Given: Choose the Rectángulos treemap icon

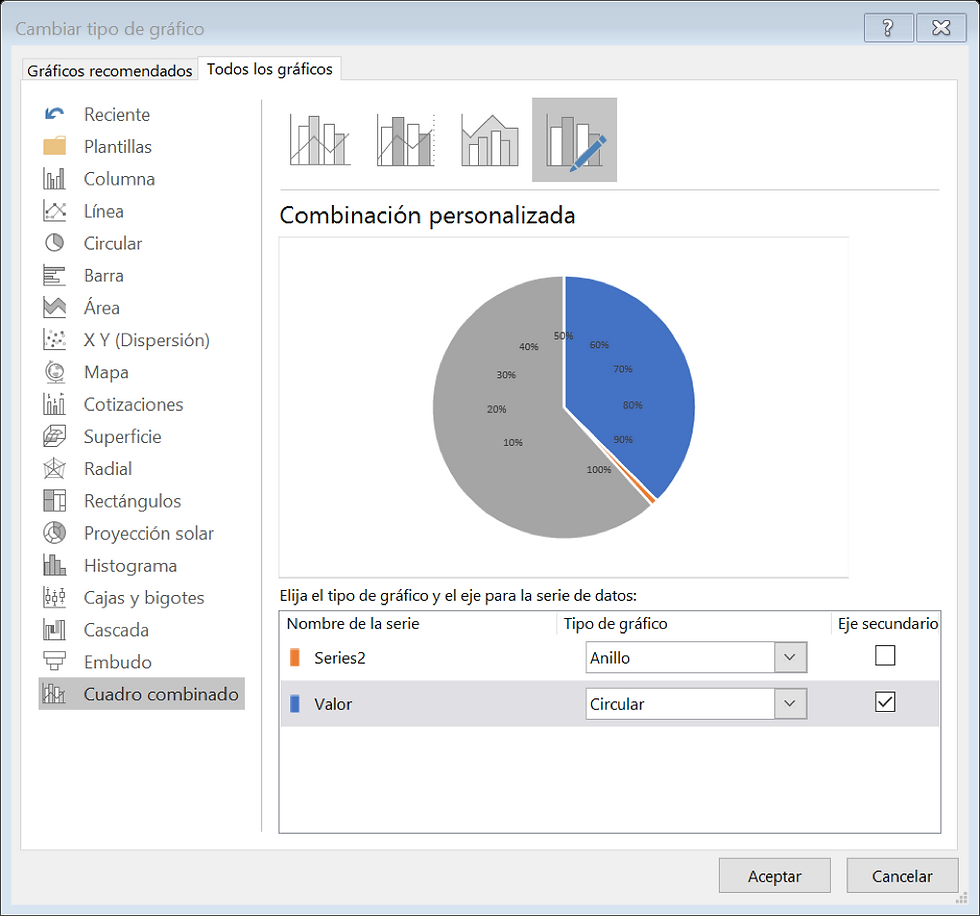Looking at the screenshot, I should [x=54, y=500].
